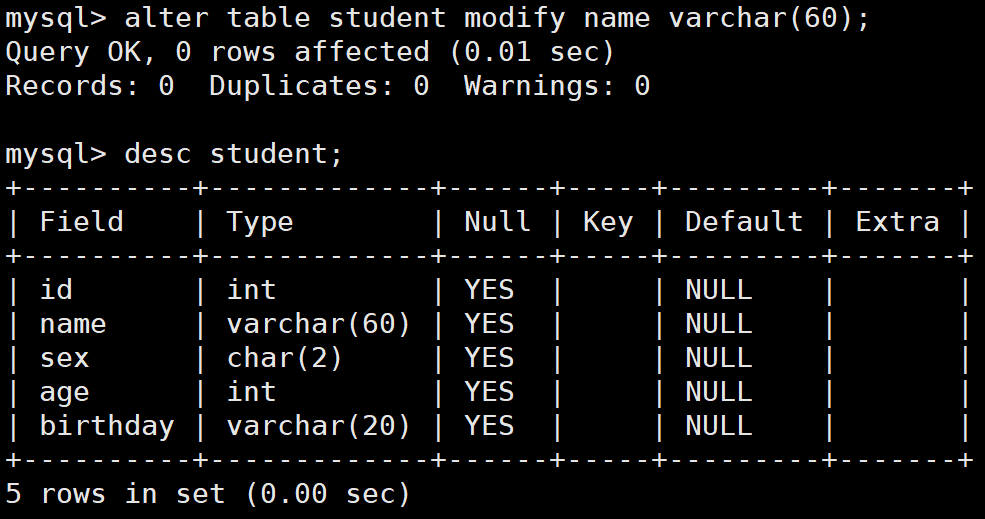Click the 'age' field cell
This screenshot has width=985, height=519.
[x=65, y=393]
